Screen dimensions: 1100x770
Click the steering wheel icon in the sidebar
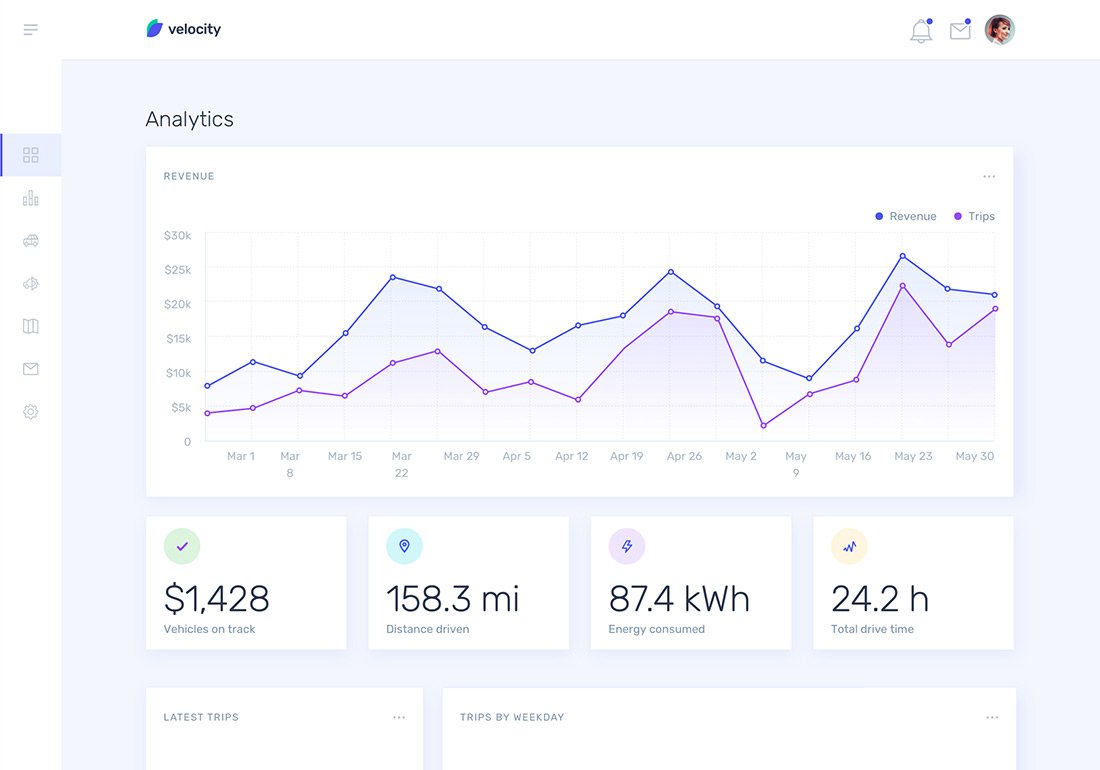click(x=31, y=284)
